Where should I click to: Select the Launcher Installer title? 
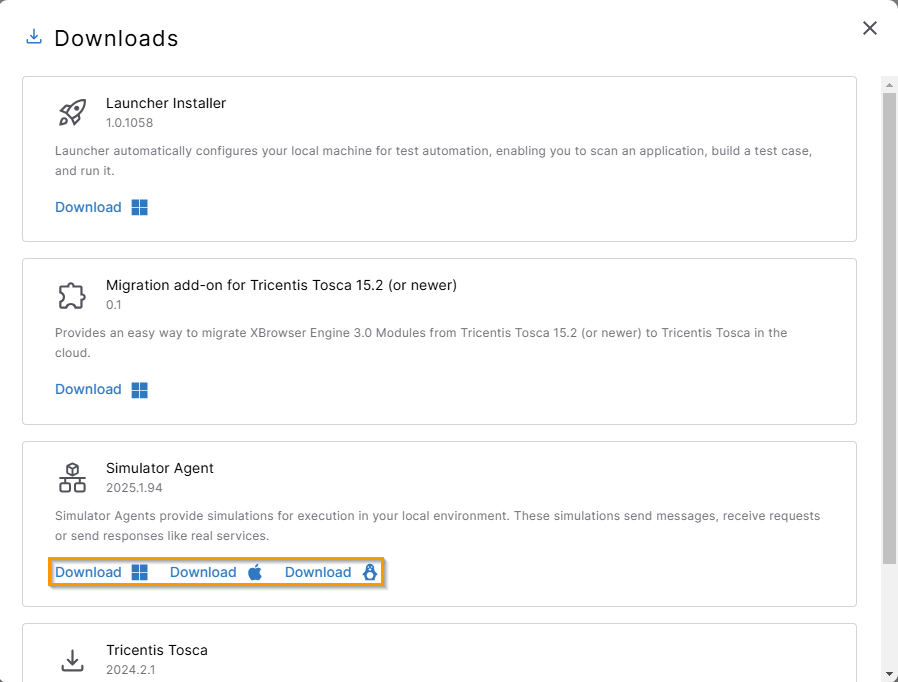click(166, 103)
